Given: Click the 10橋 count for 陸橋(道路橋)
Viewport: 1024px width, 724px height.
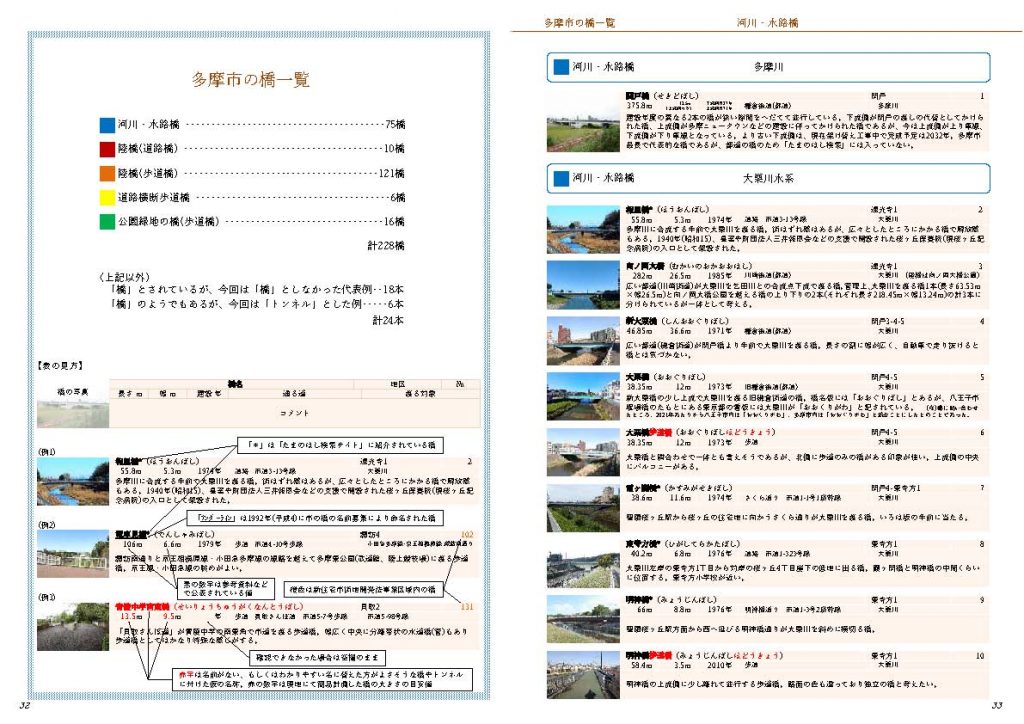Looking at the screenshot, I should pos(394,149).
